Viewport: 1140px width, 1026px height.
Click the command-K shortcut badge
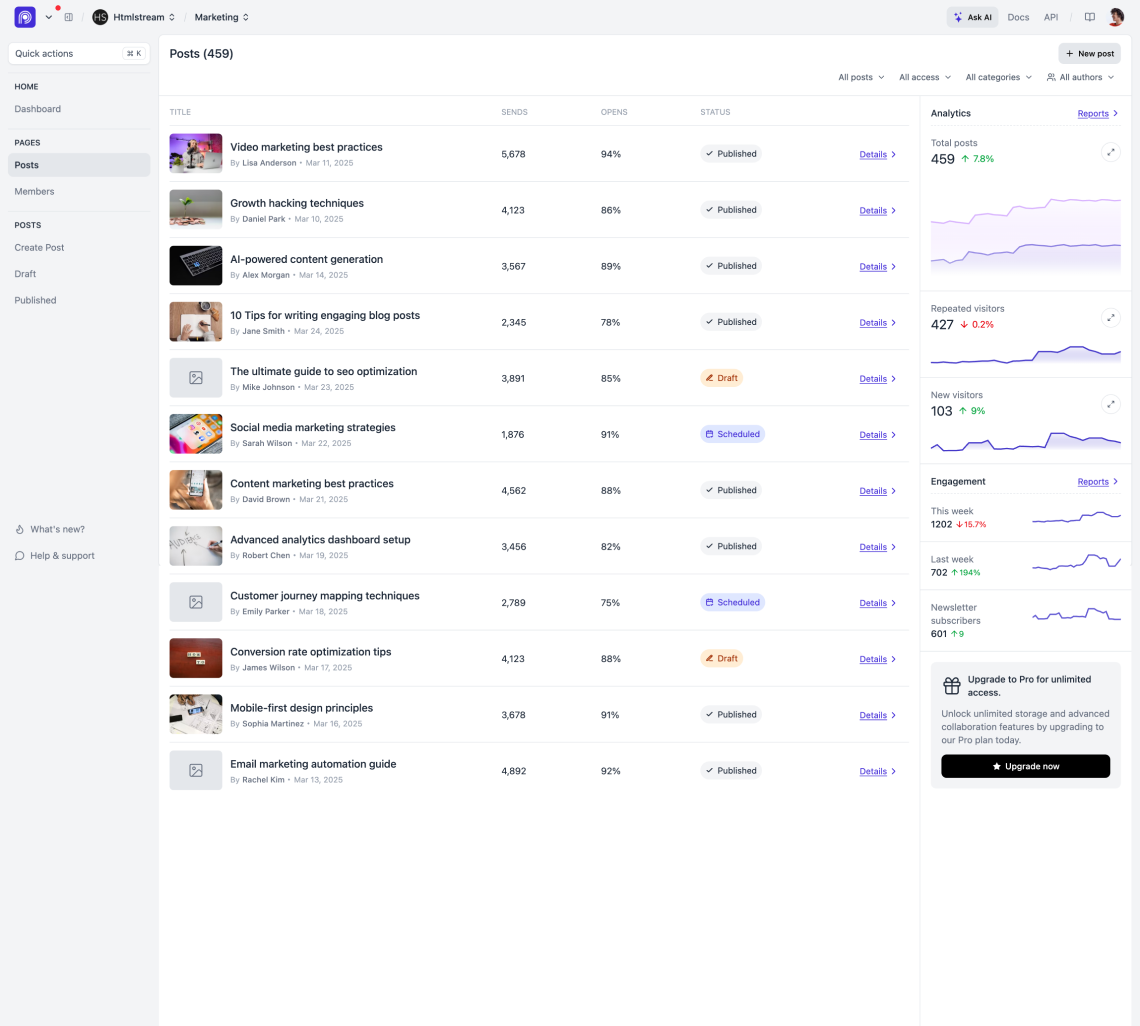tap(134, 53)
